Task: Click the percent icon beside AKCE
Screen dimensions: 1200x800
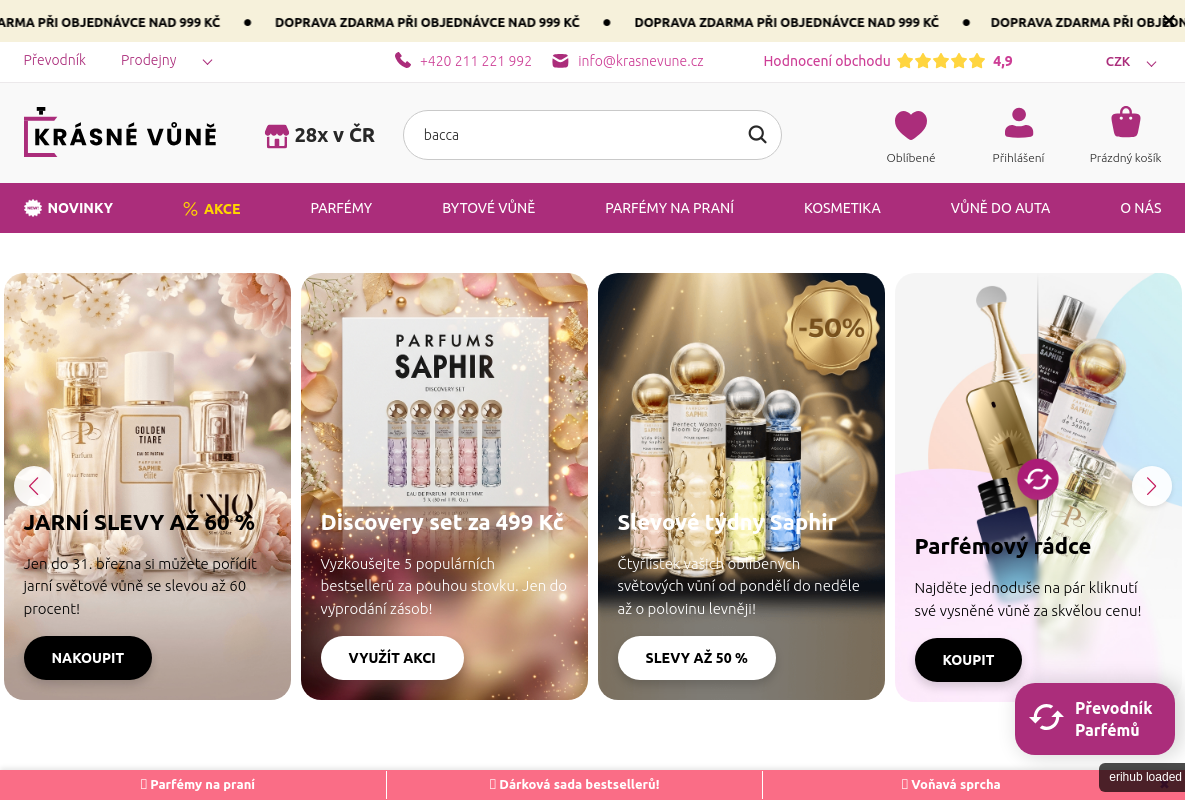Action: click(x=190, y=209)
